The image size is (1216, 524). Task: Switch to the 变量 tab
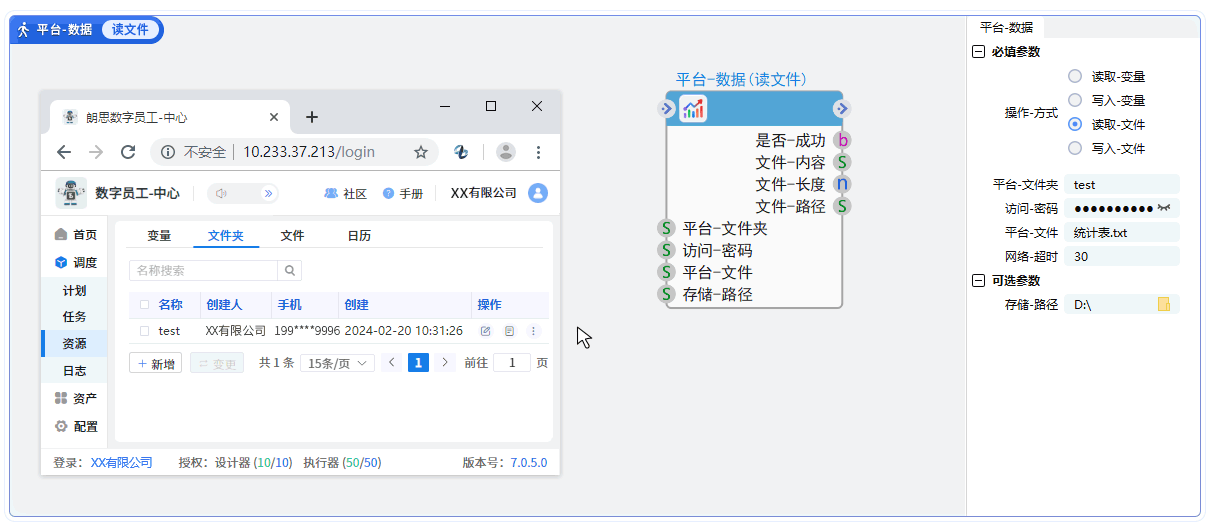159,236
